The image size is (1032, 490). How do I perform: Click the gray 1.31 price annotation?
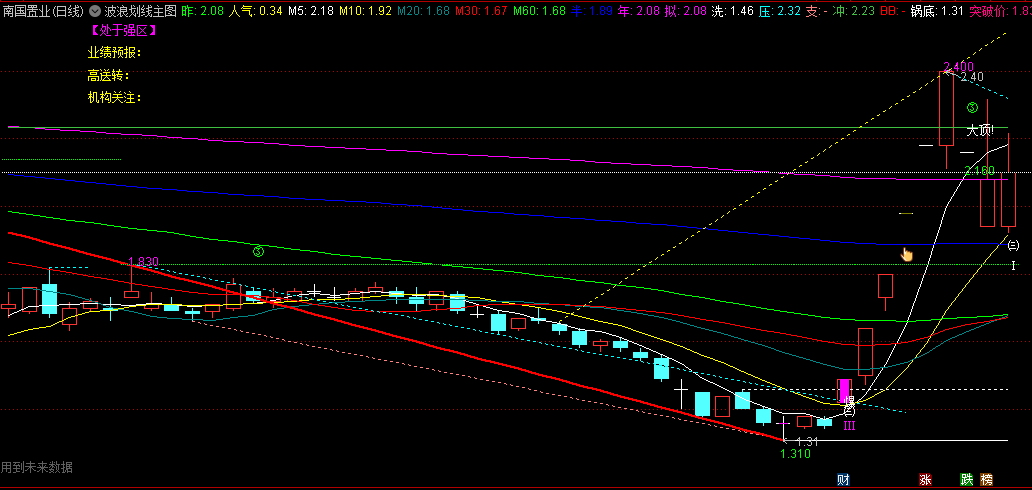coord(807,442)
